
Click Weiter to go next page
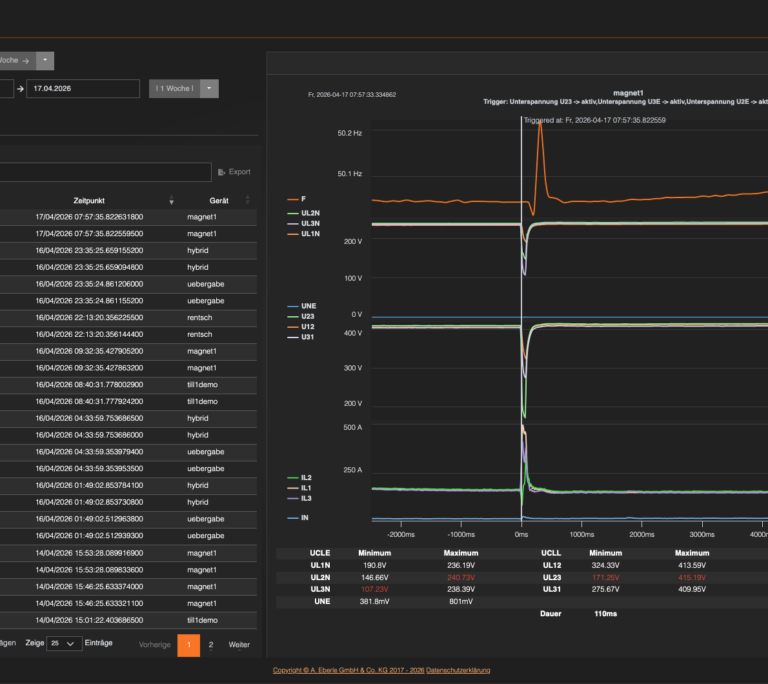(x=239, y=645)
